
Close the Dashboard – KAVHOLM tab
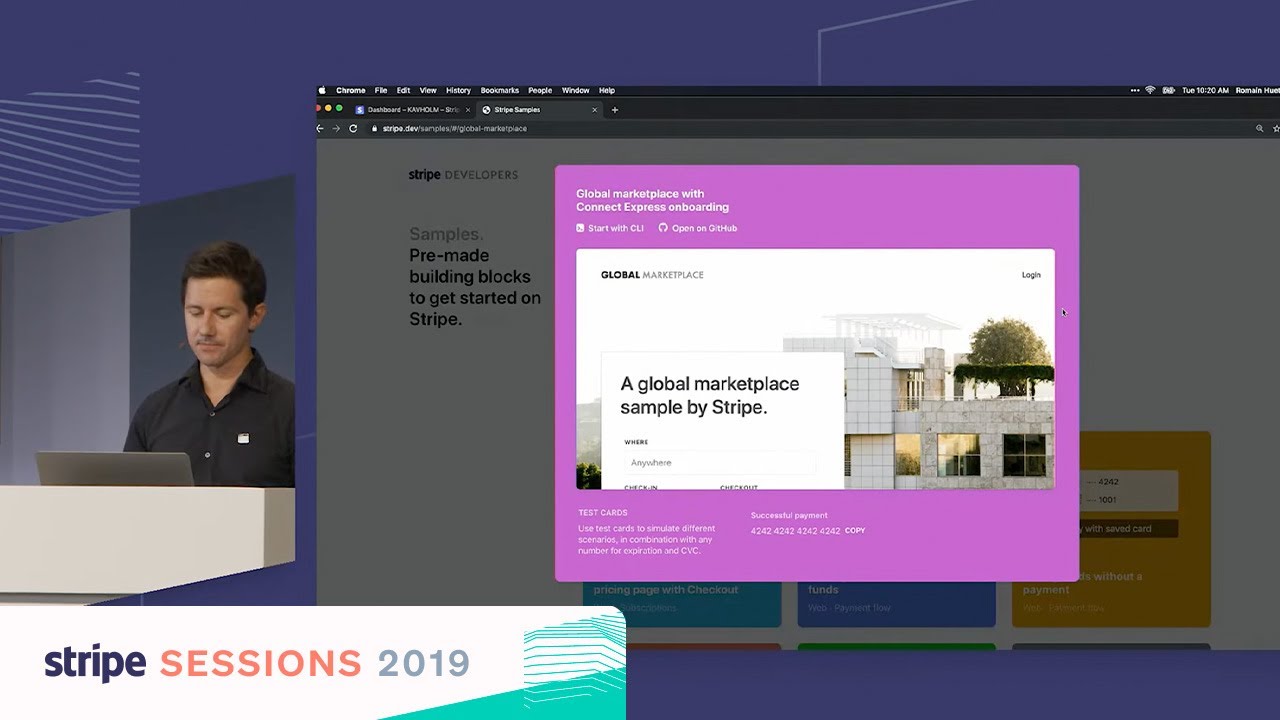coord(467,110)
